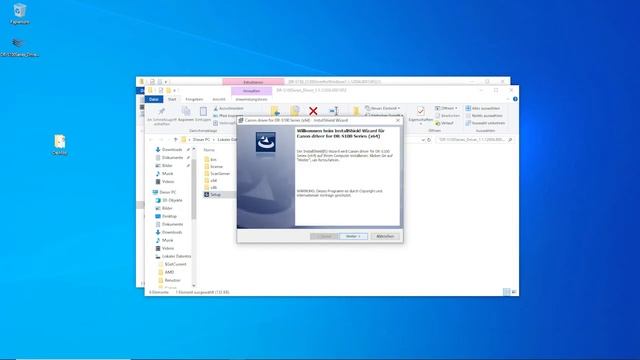Click the properties icon in front title bar
This screenshot has width=640, height=360.
point(161,91)
